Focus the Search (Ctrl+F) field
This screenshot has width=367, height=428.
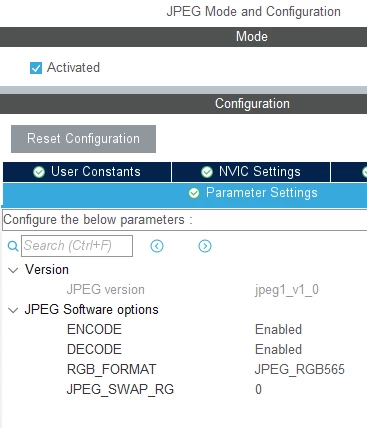pyautogui.click(x=77, y=246)
